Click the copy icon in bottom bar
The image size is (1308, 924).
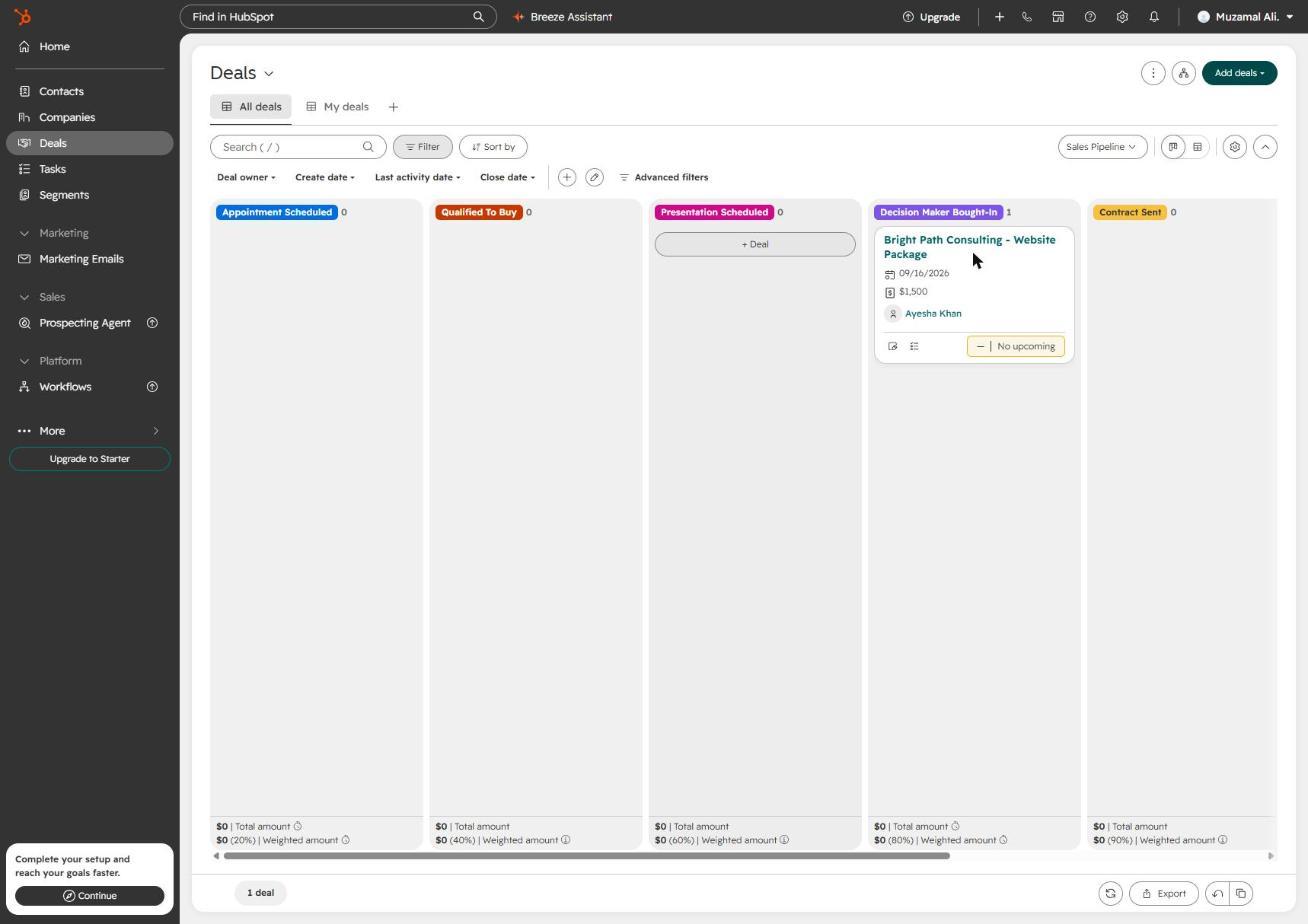tap(1241, 894)
